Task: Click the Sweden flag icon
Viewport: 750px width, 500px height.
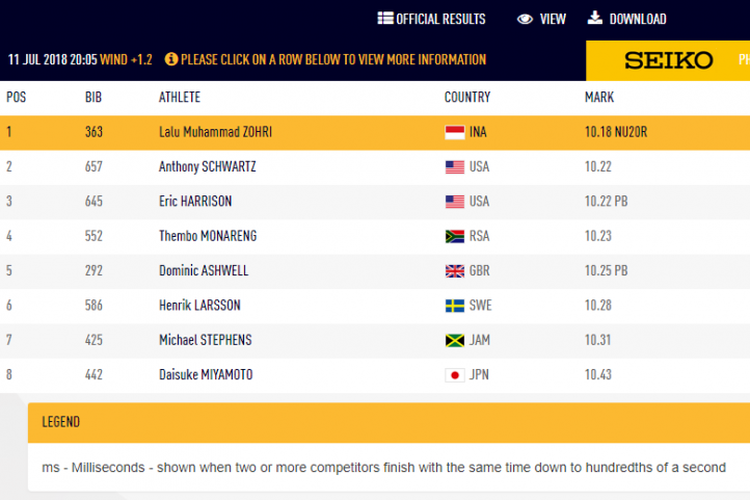Action: (455, 305)
